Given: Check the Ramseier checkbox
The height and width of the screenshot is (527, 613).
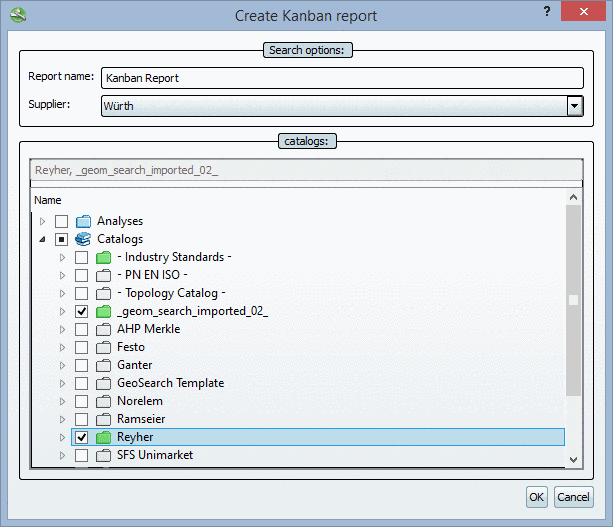Looking at the screenshot, I should [x=81, y=419].
